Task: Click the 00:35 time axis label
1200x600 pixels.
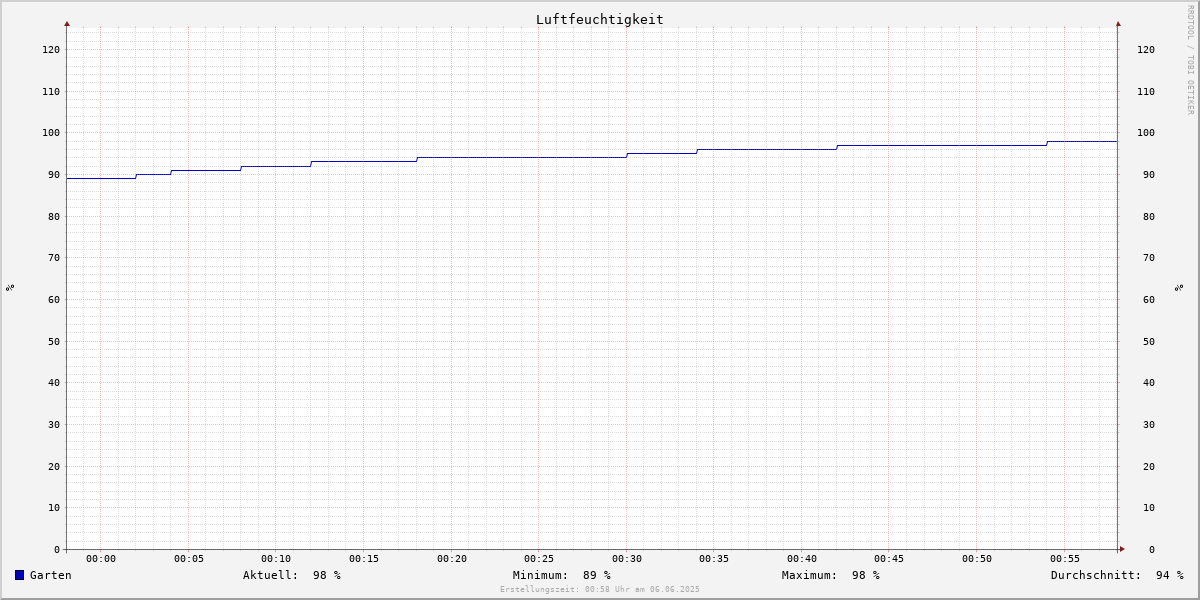Action: click(714, 559)
